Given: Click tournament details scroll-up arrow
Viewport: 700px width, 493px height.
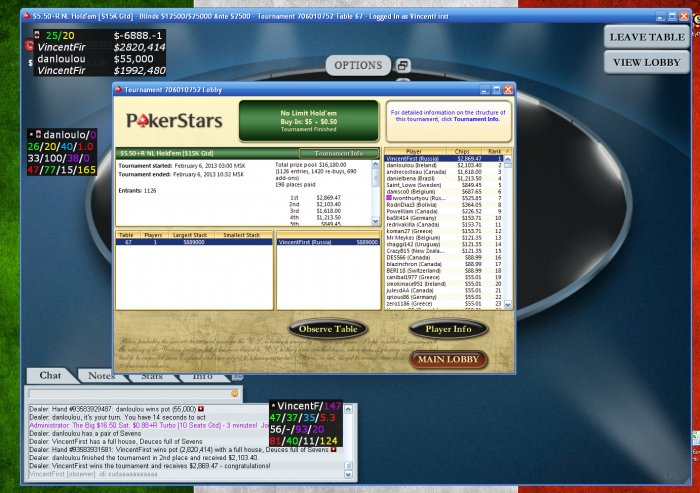Looking at the screenshot, I should click(375, 164).
